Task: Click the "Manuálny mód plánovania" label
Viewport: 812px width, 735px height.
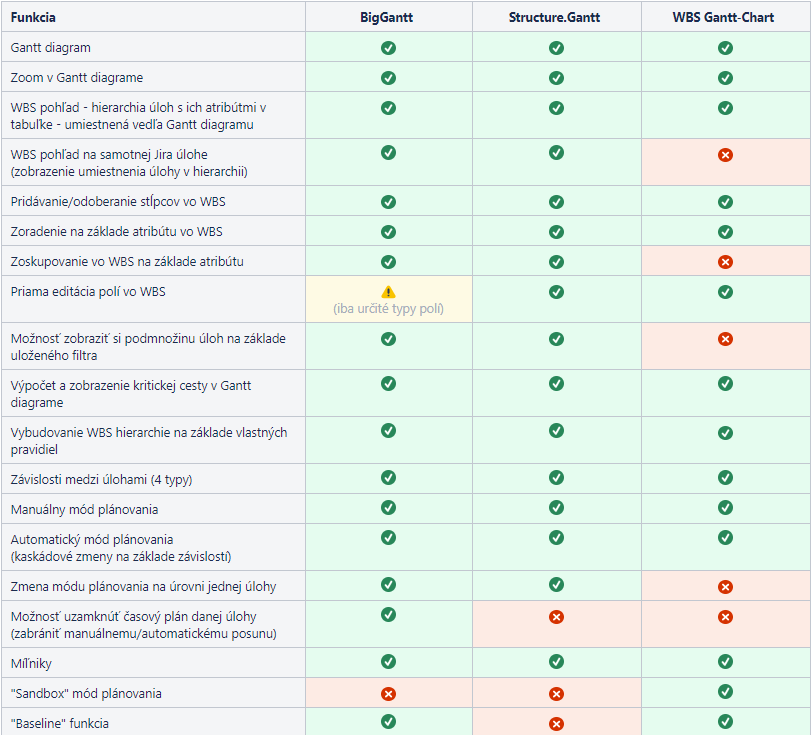Action: [x=84, y=510]
